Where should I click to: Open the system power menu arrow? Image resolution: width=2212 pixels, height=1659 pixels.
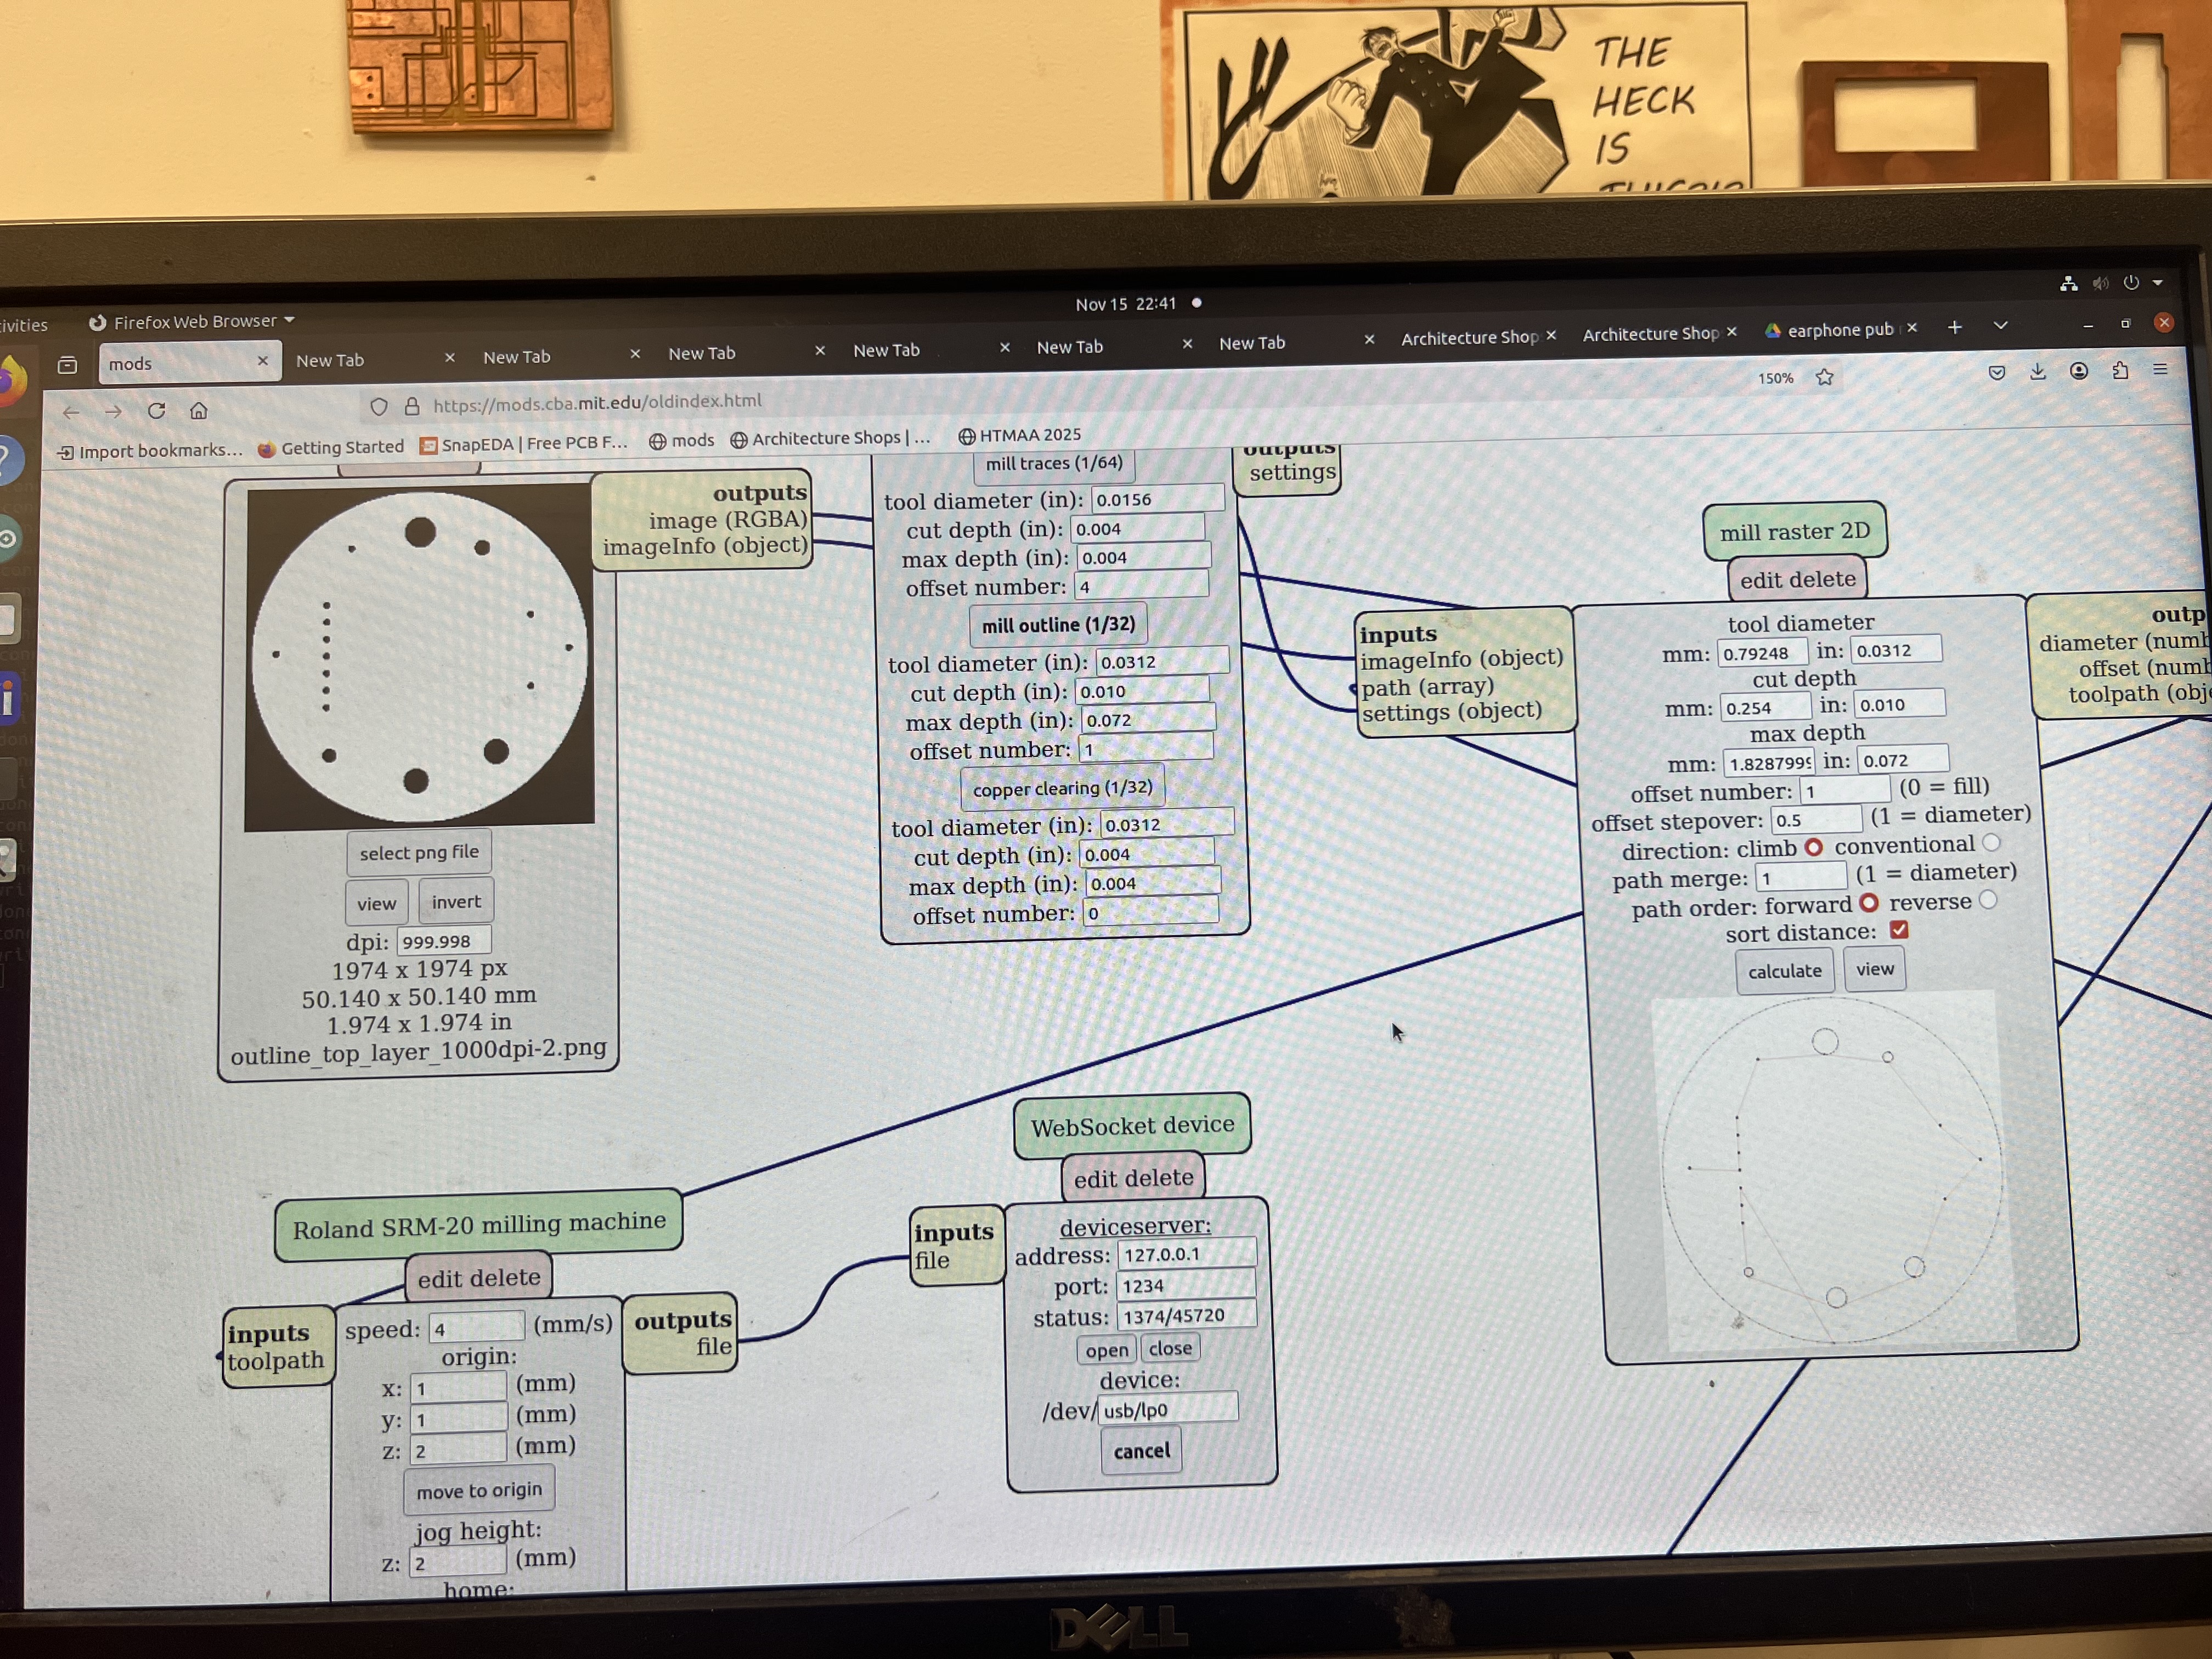(x=2158, y=283)
